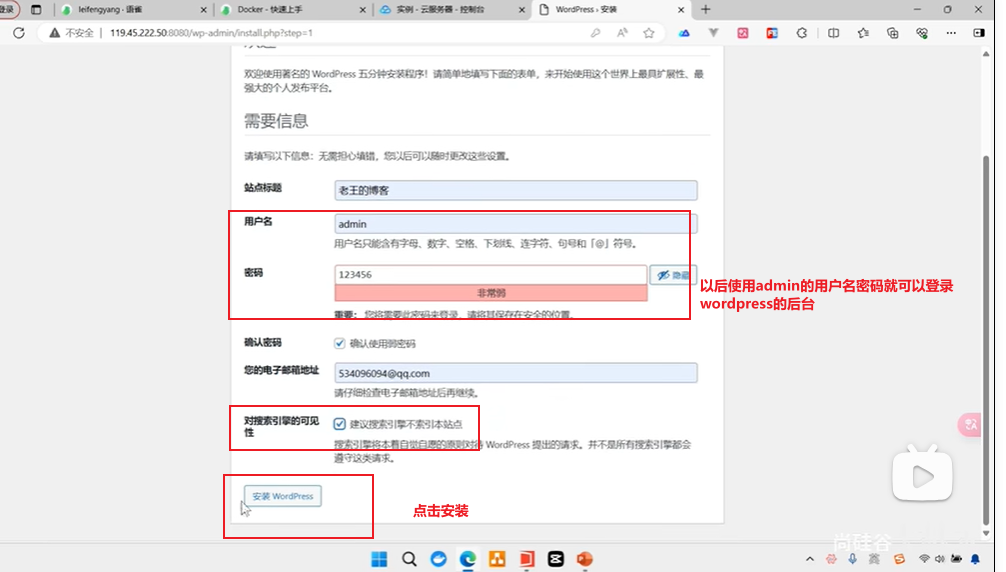The image size is (1006, 572).
Task: Toggle discourage search engines checkbox
Action: pyautogui.click(x=339, y=424)
